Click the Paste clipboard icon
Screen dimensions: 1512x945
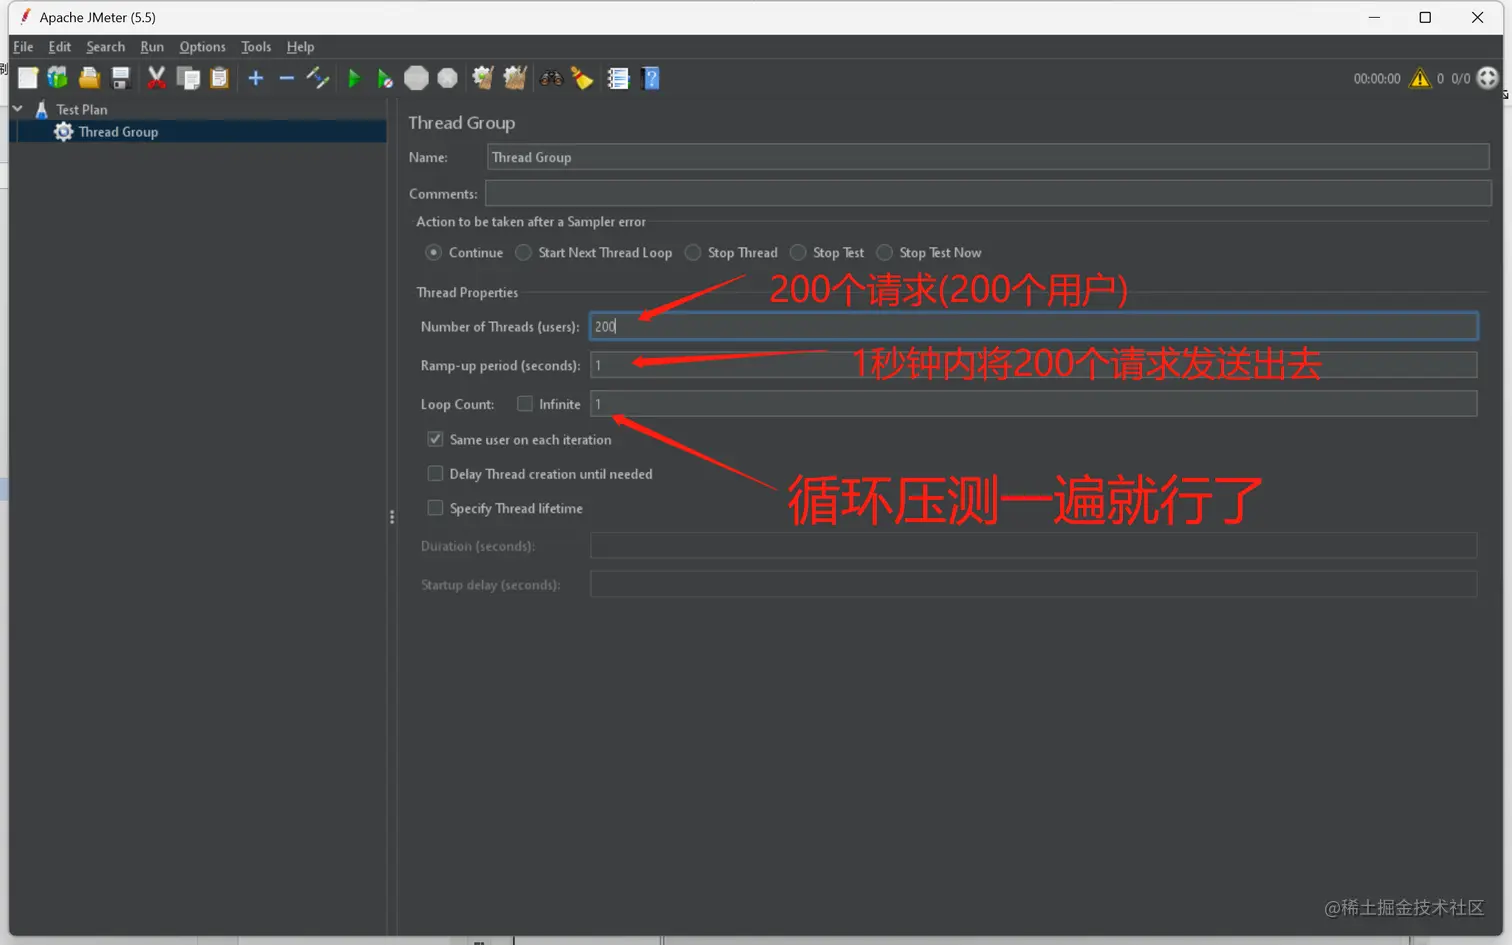(220, 78)
